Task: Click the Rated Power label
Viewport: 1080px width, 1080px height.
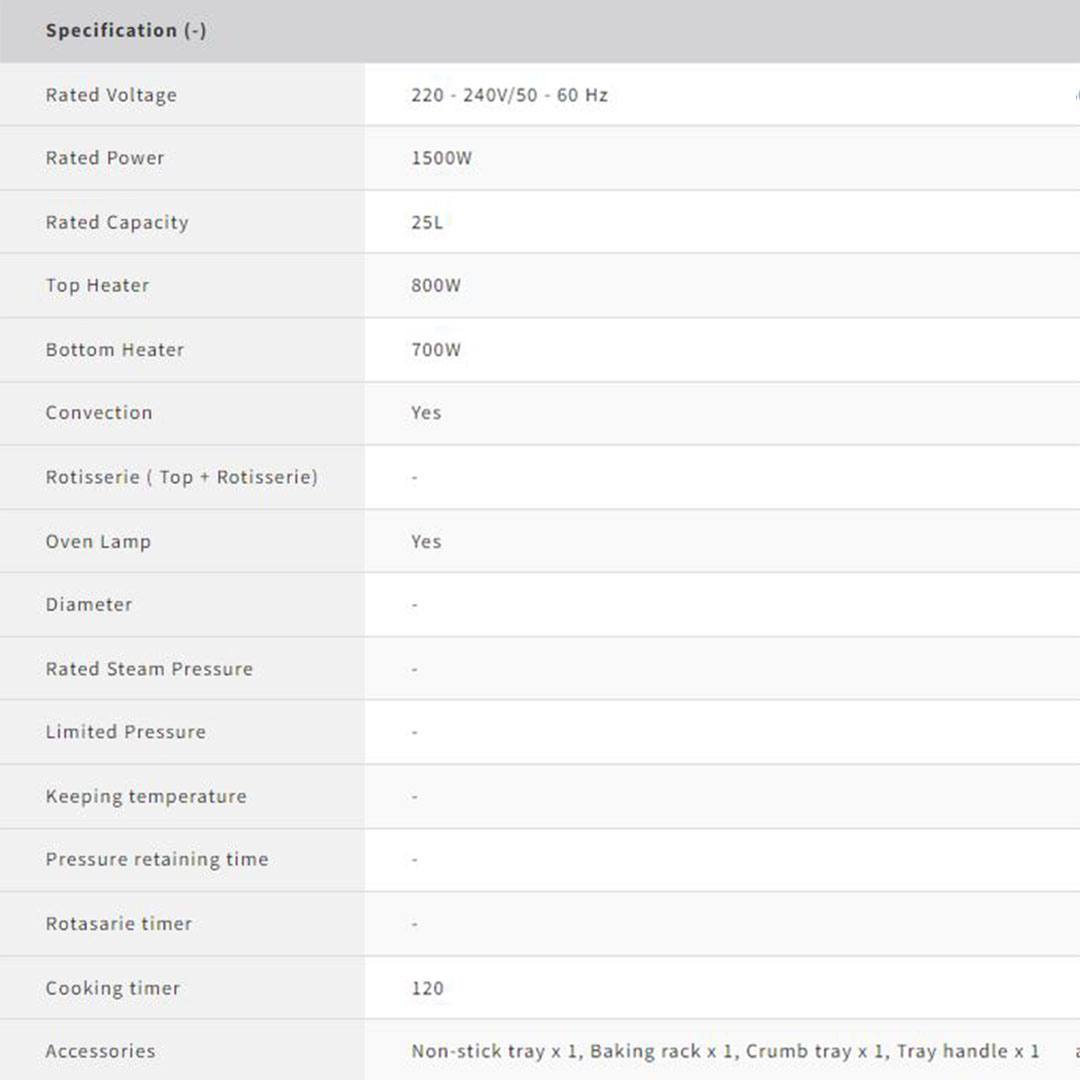Action: 105,158
